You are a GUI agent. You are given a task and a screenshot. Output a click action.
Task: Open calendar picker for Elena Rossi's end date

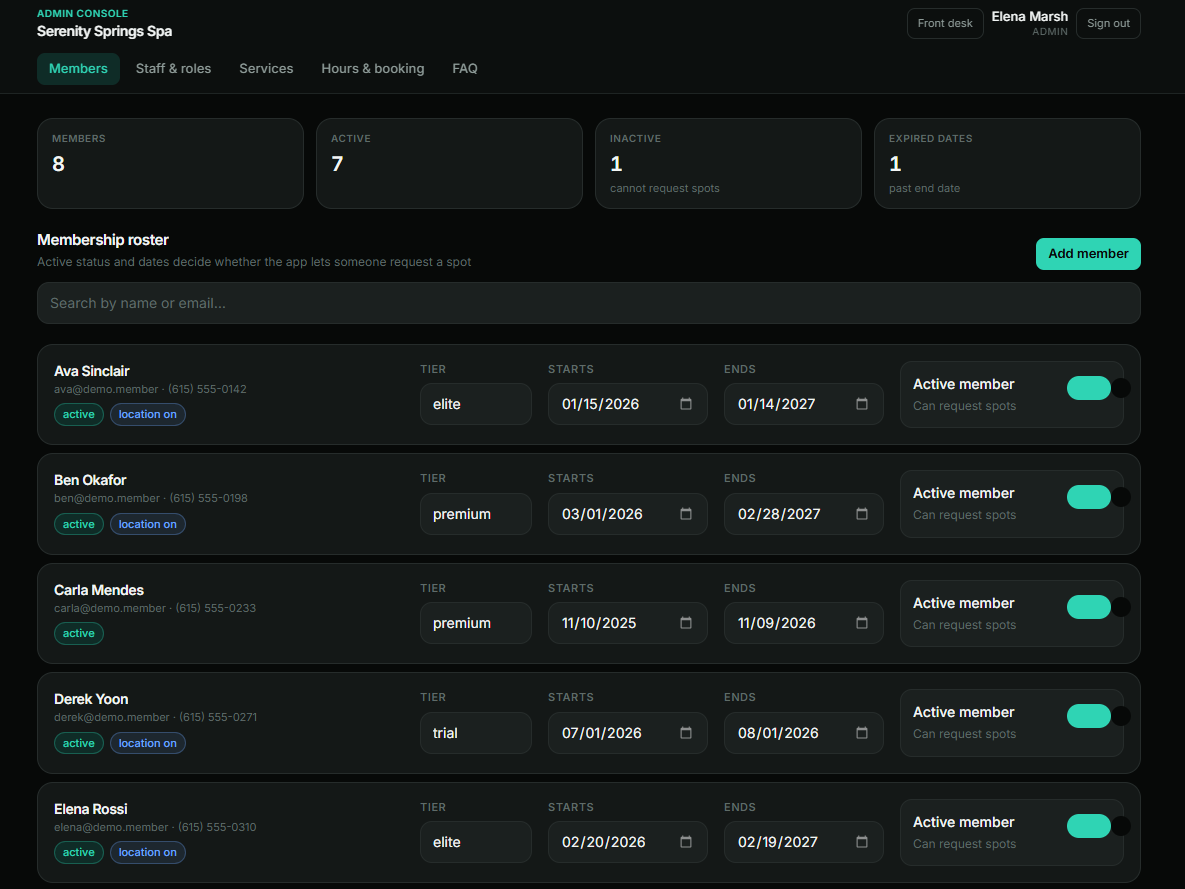point(862,841)
